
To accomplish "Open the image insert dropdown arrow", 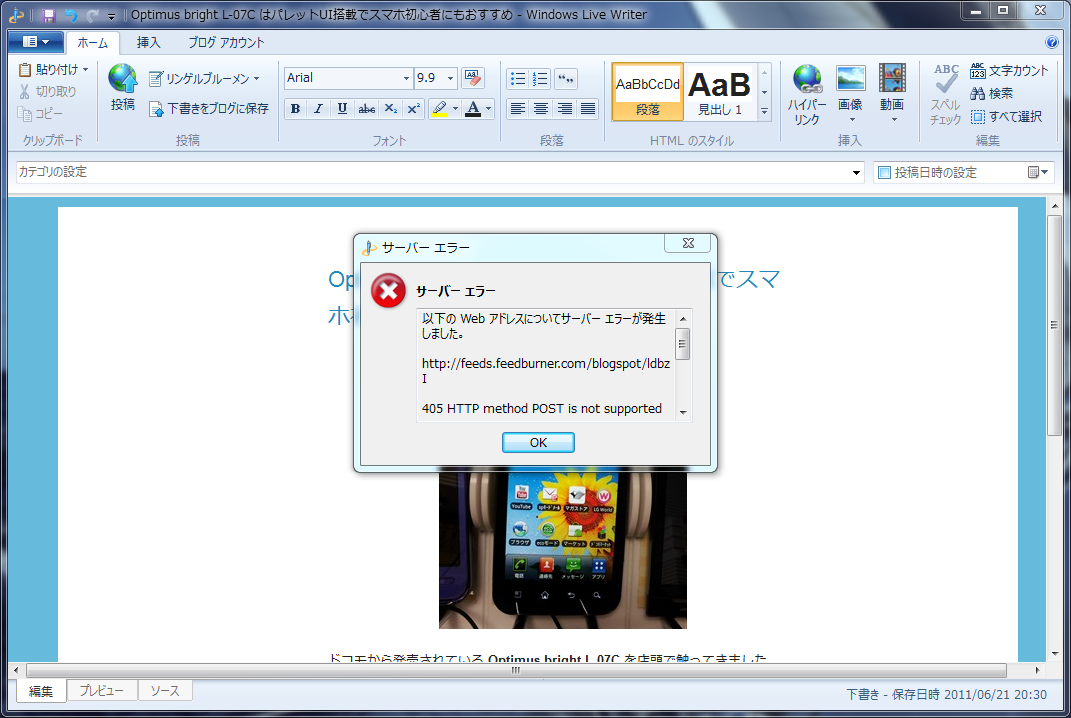I will [x=852, y=121].
